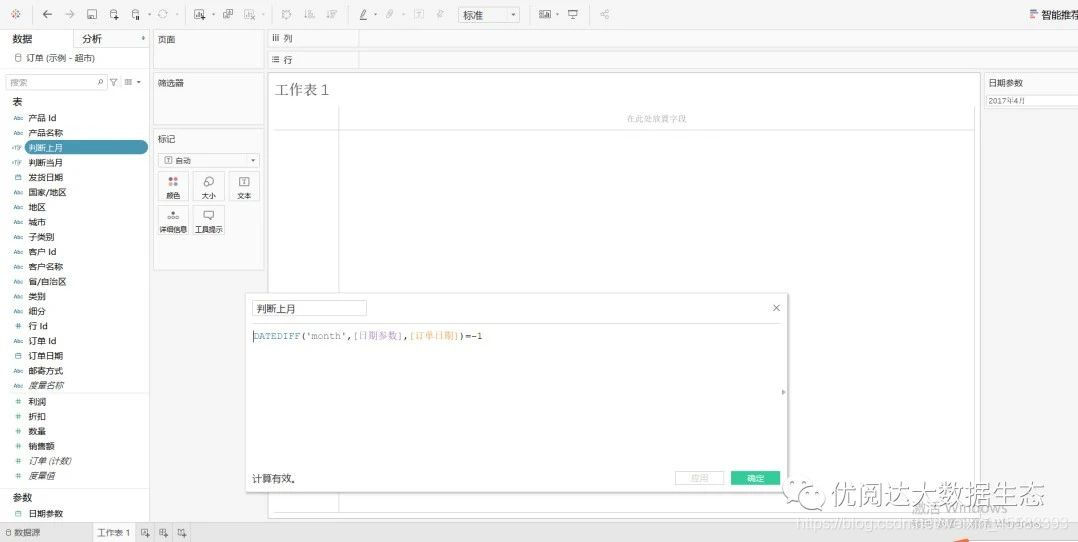Click the Tableau logo start page icon
1078x542 pixels.
pos(16,14)
